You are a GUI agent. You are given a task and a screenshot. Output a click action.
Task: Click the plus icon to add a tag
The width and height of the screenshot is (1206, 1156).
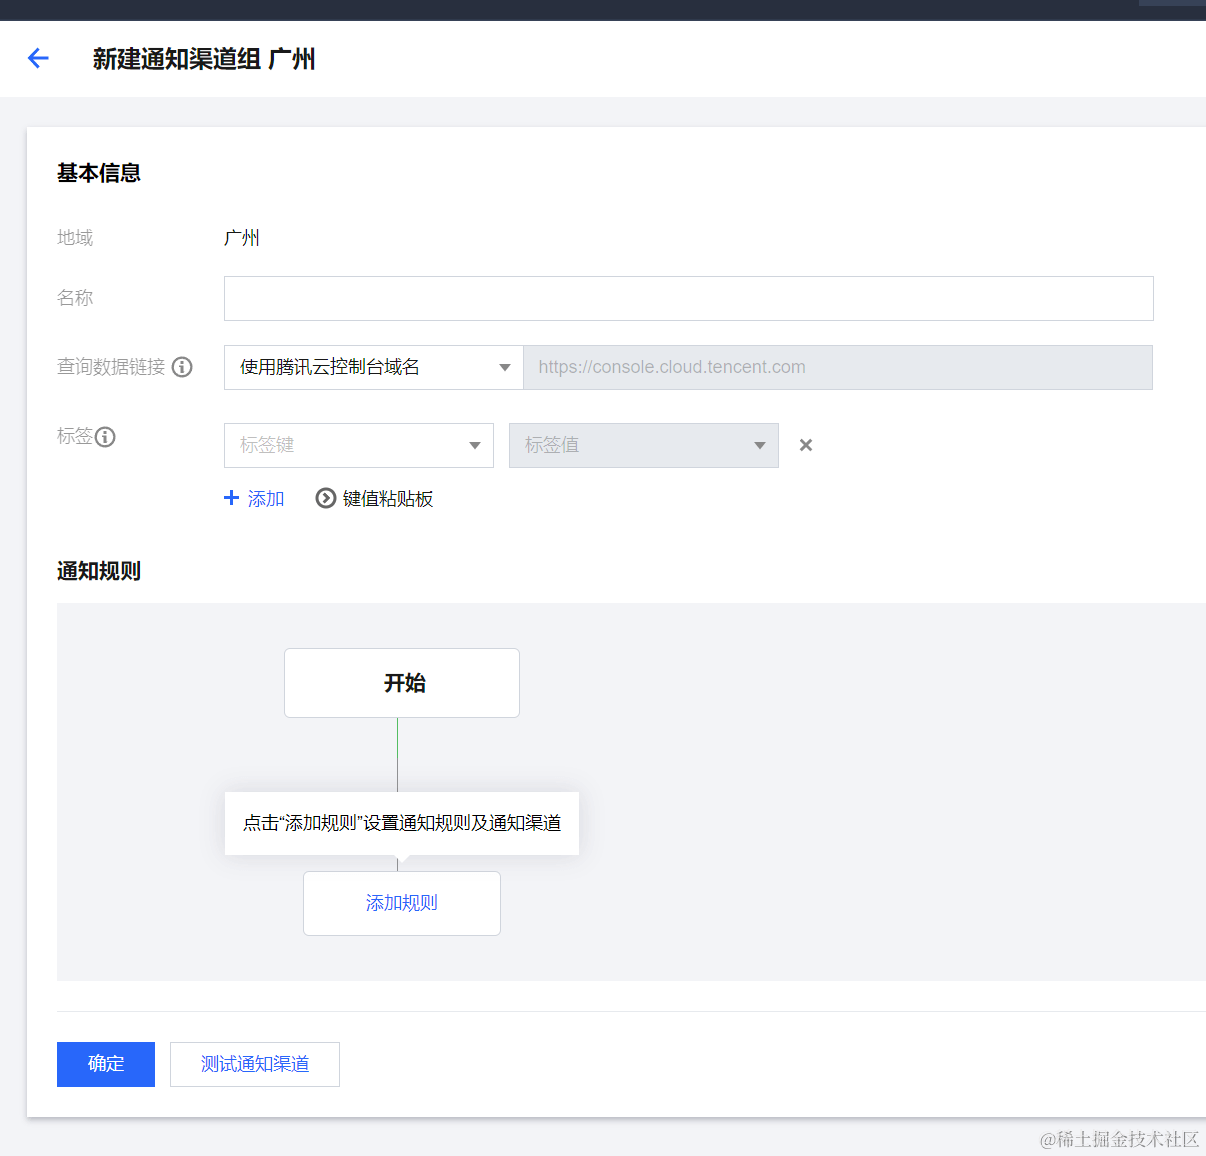tap(231, 498)
